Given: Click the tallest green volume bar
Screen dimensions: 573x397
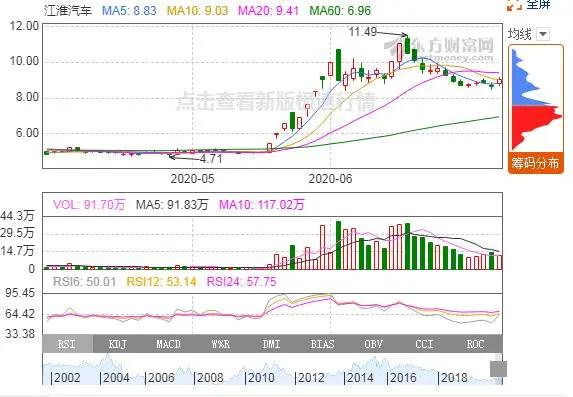Looking at the screenshot, I should tap(338, 245).
